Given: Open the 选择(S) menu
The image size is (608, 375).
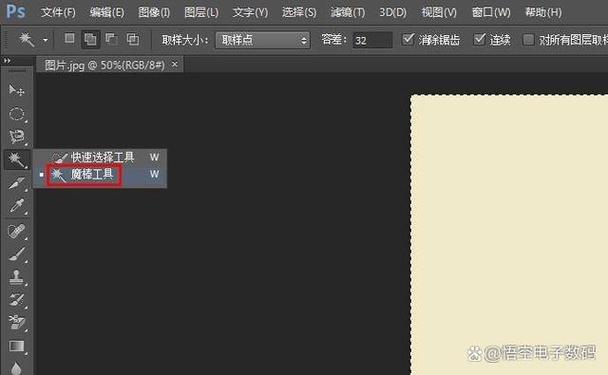Looking at the screenshot, I should coord(299,12).
